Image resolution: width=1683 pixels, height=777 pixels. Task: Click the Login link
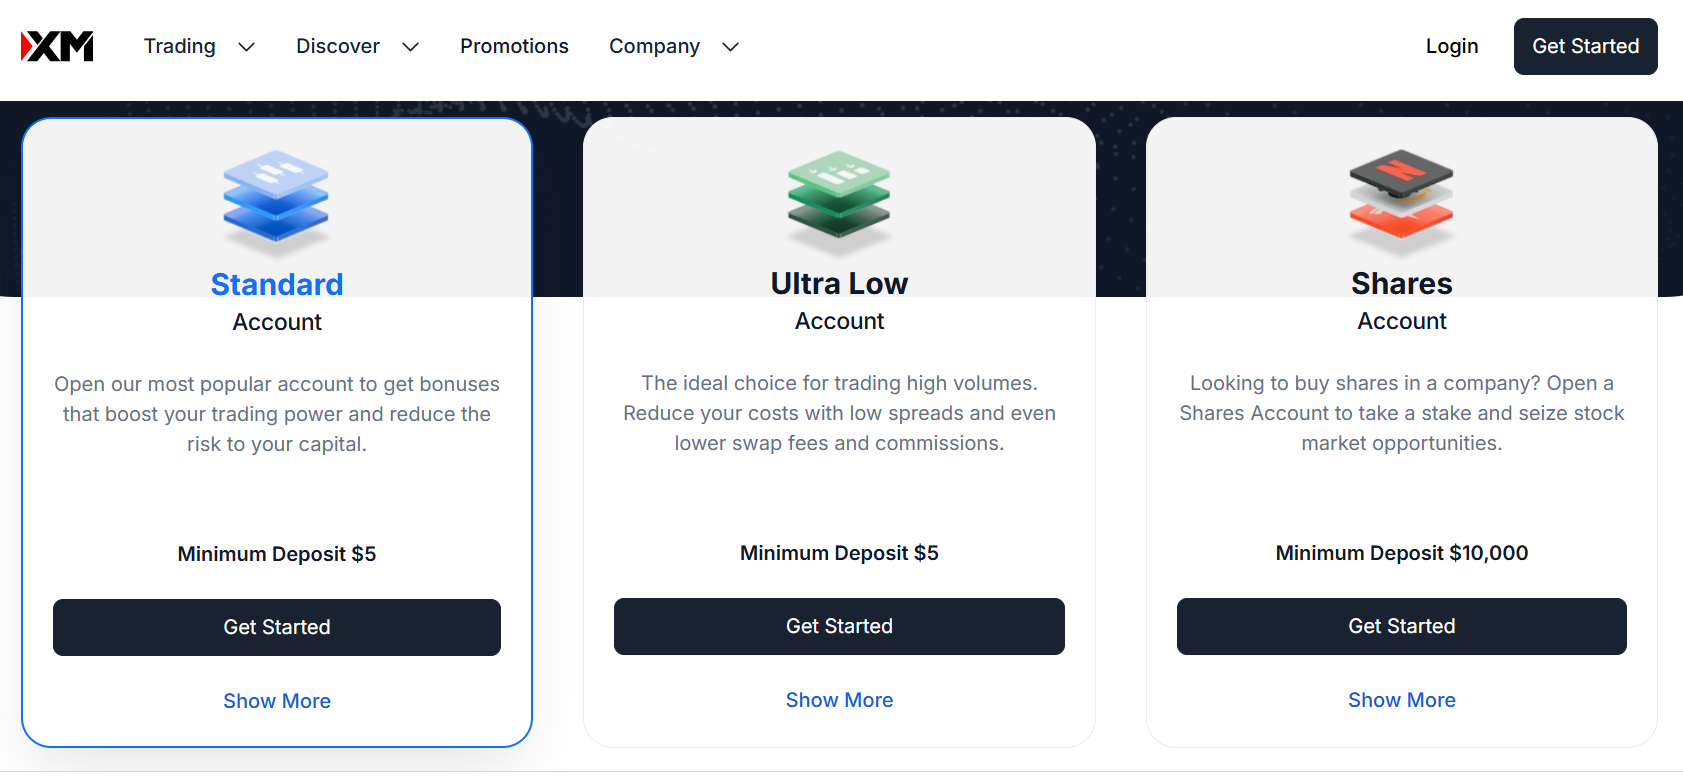coord(1451,46)
